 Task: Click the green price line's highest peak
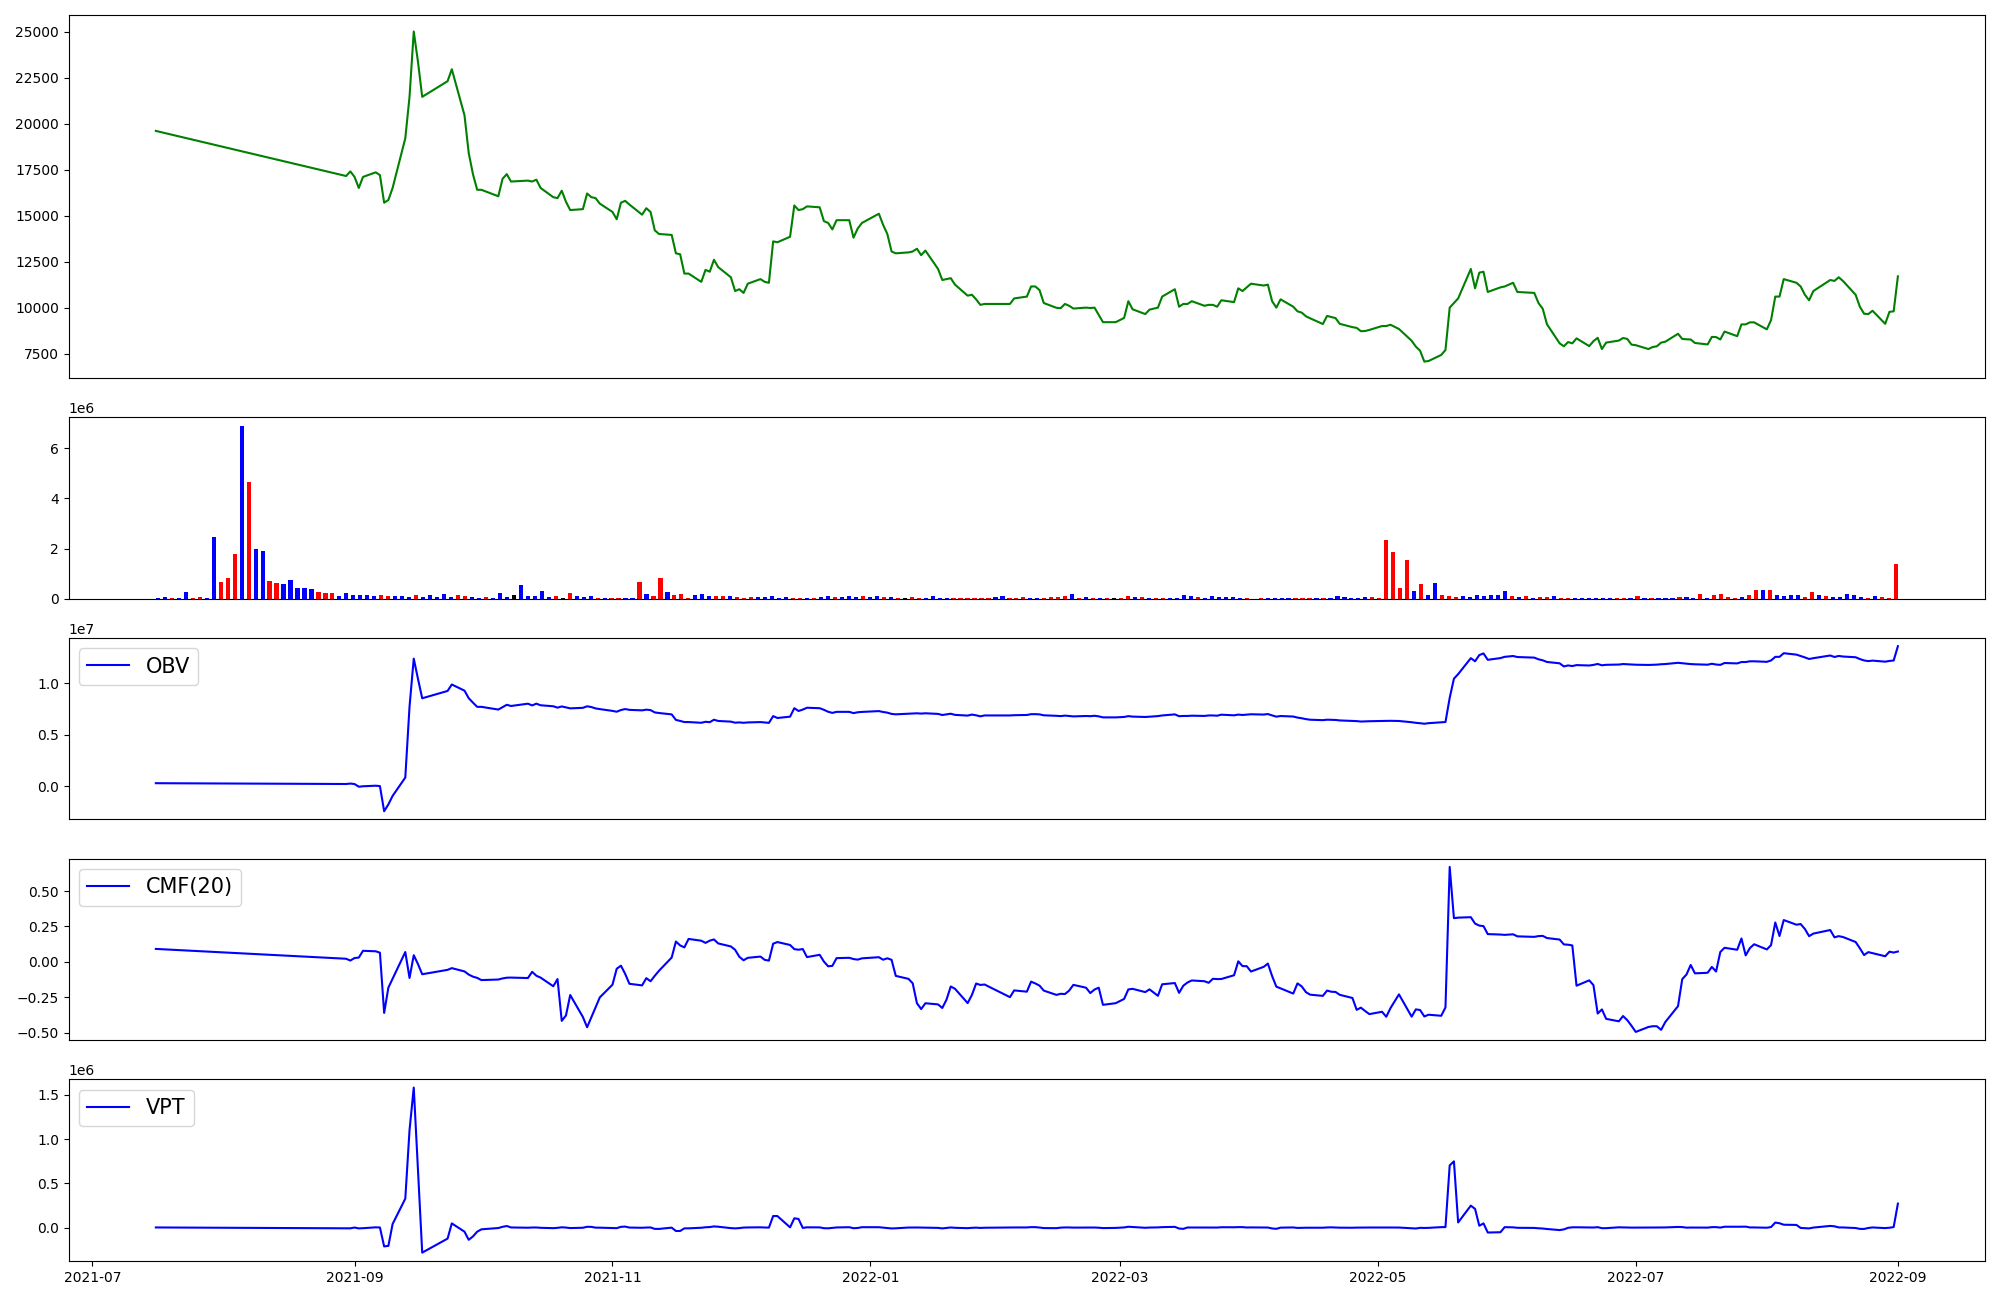coord(414,32)
